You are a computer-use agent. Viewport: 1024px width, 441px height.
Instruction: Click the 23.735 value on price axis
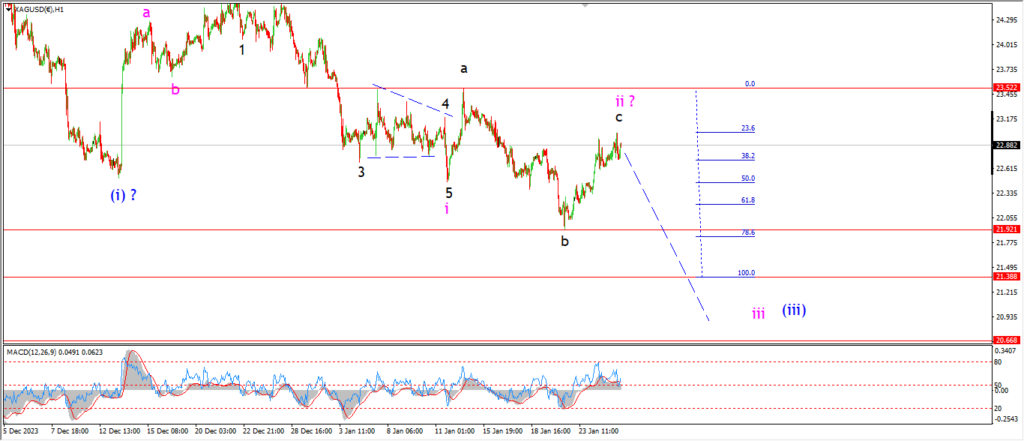coord(1006,69)
